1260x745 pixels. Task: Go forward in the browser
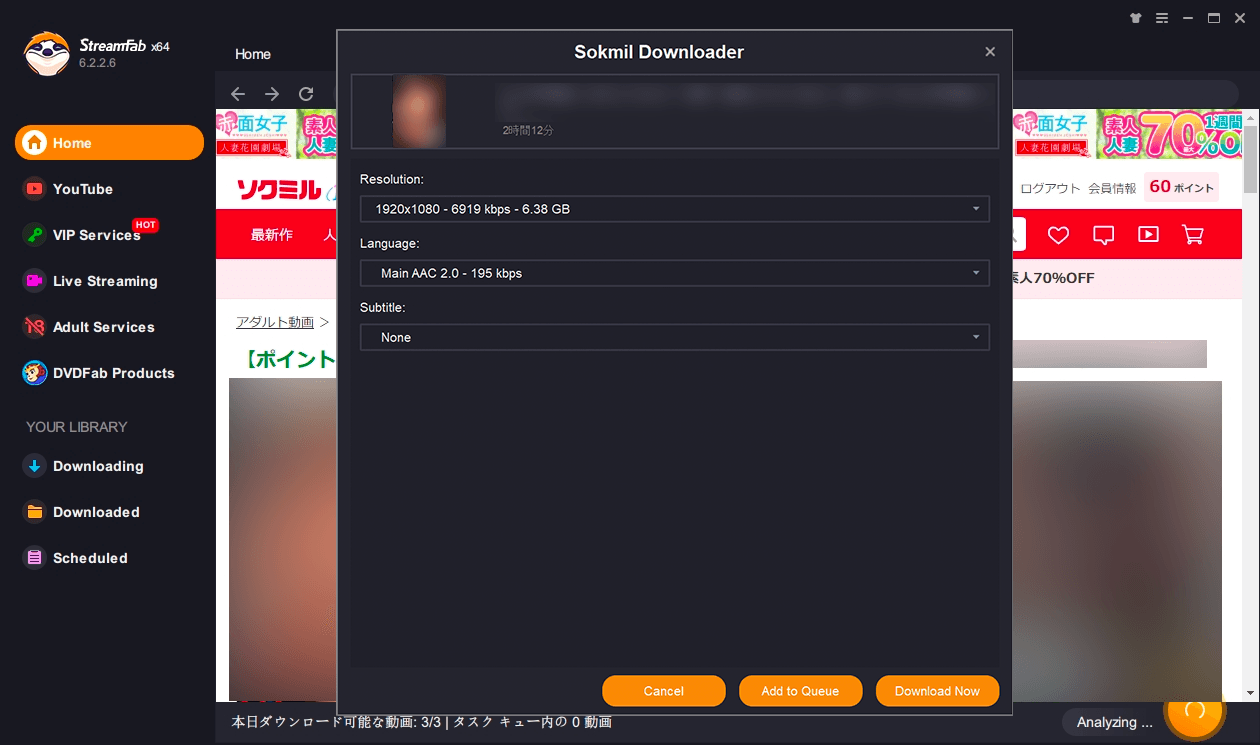coord(272,94)
